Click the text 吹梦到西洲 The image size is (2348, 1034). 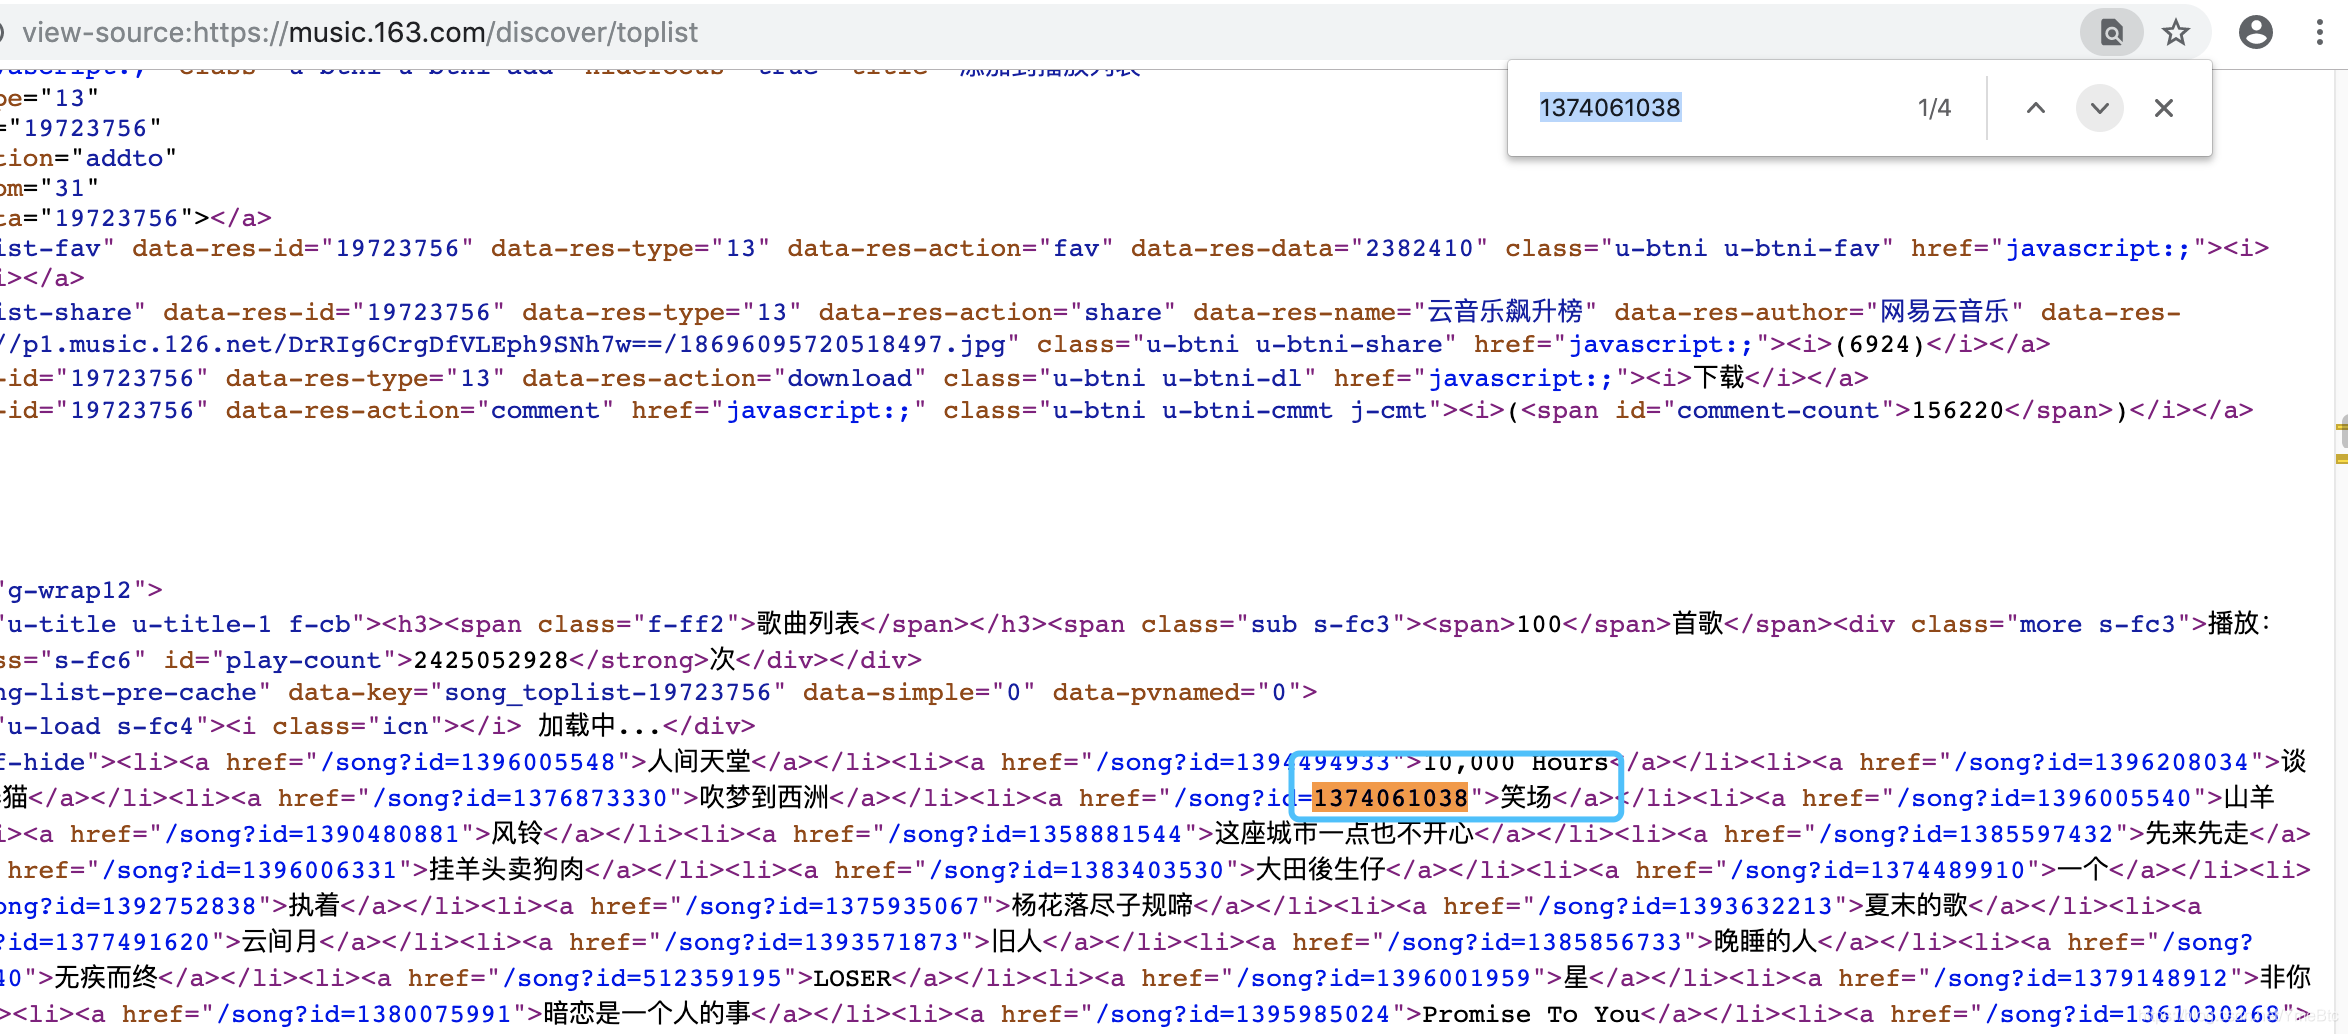pyautogui.click(x=764, y=798)
